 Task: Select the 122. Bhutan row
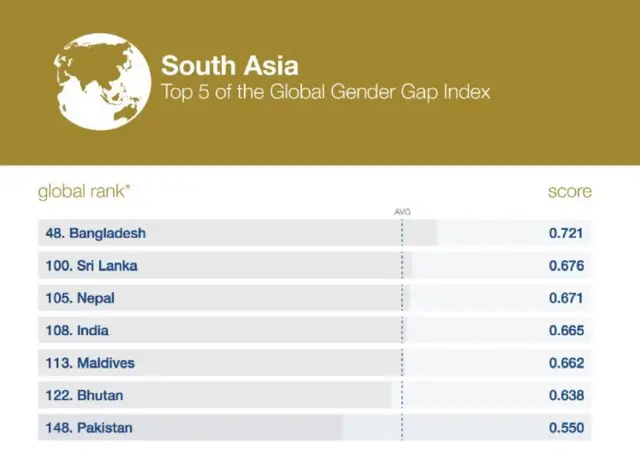click(x=84, y=395)
